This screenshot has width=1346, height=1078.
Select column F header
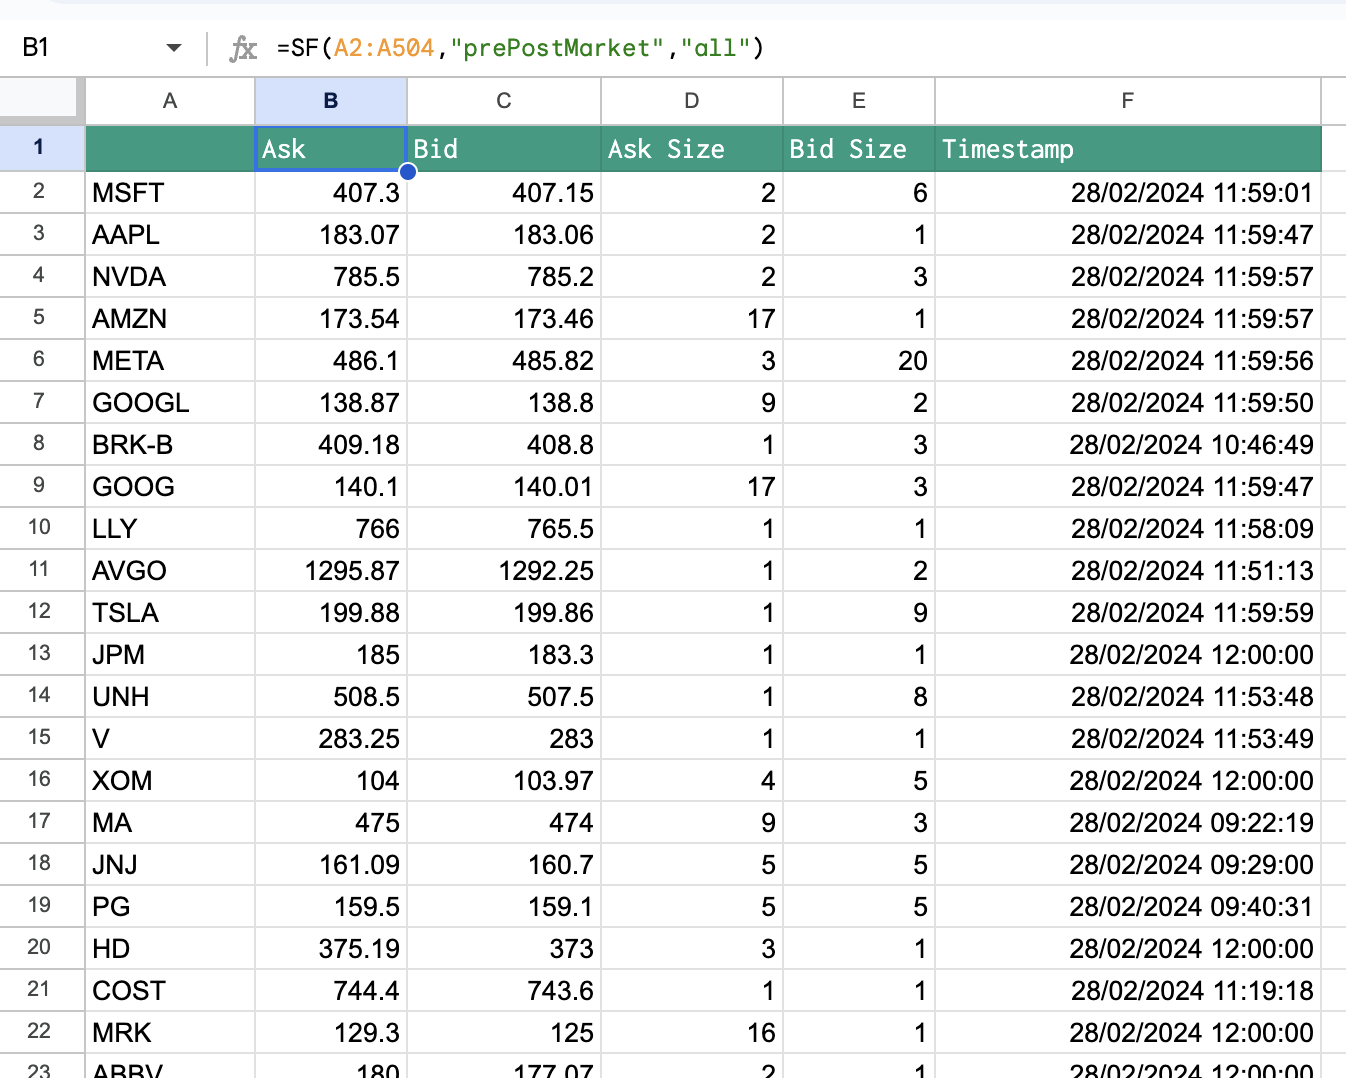1128,101
